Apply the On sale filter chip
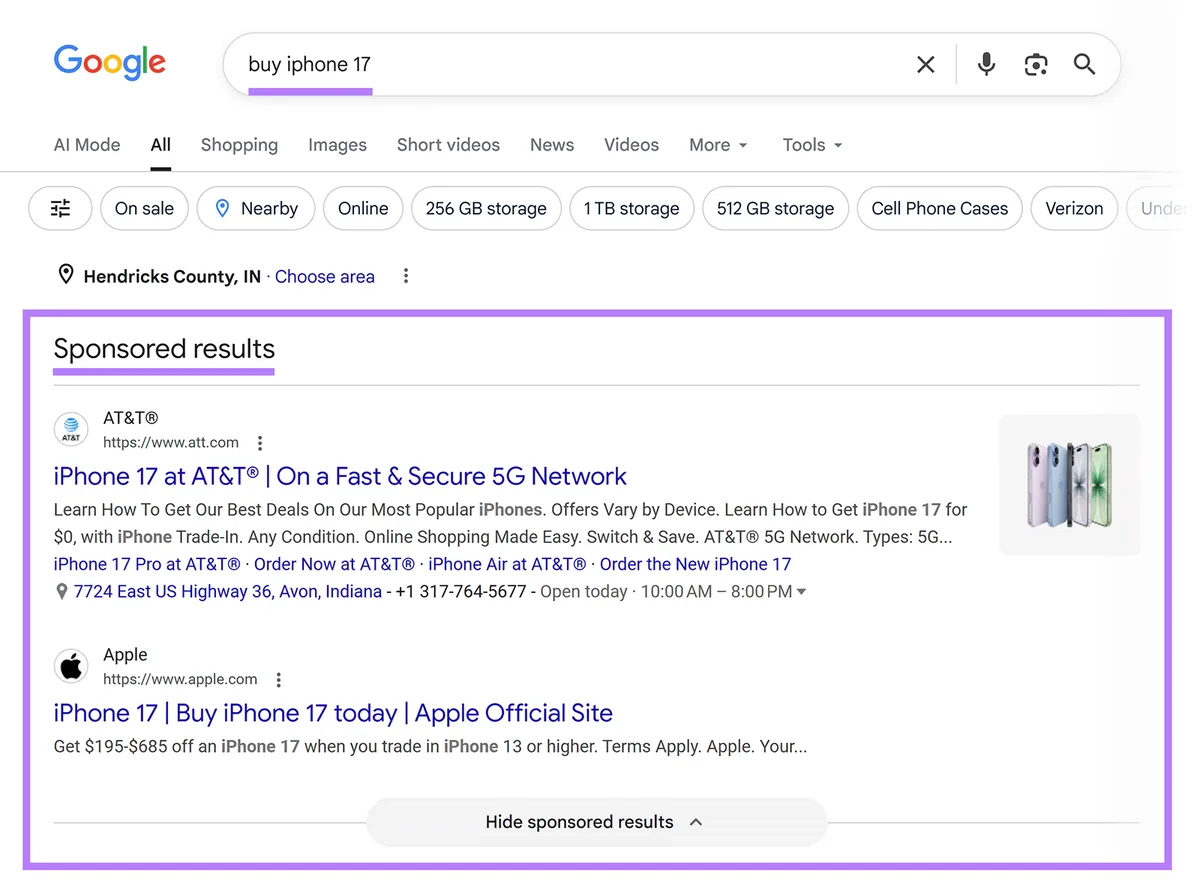Viewport: 1200px width, 880px height. pos(144,209)
